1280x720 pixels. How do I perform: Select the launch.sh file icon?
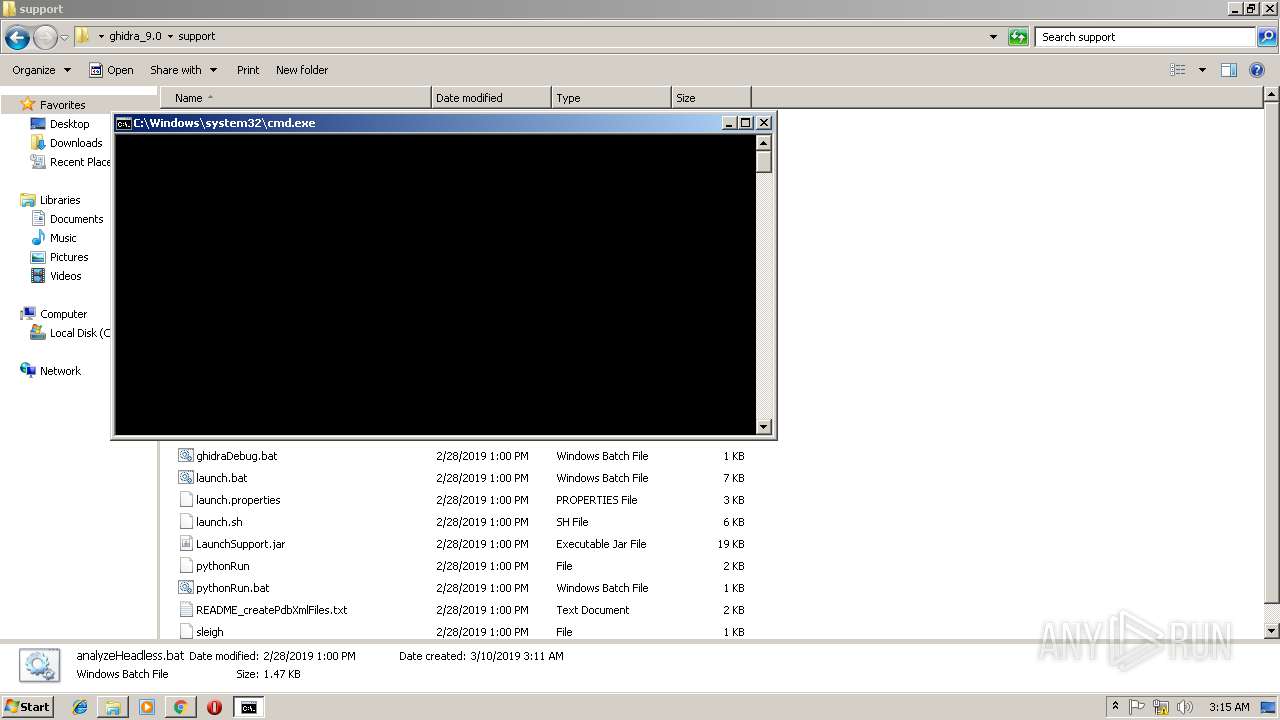(186, 522)
